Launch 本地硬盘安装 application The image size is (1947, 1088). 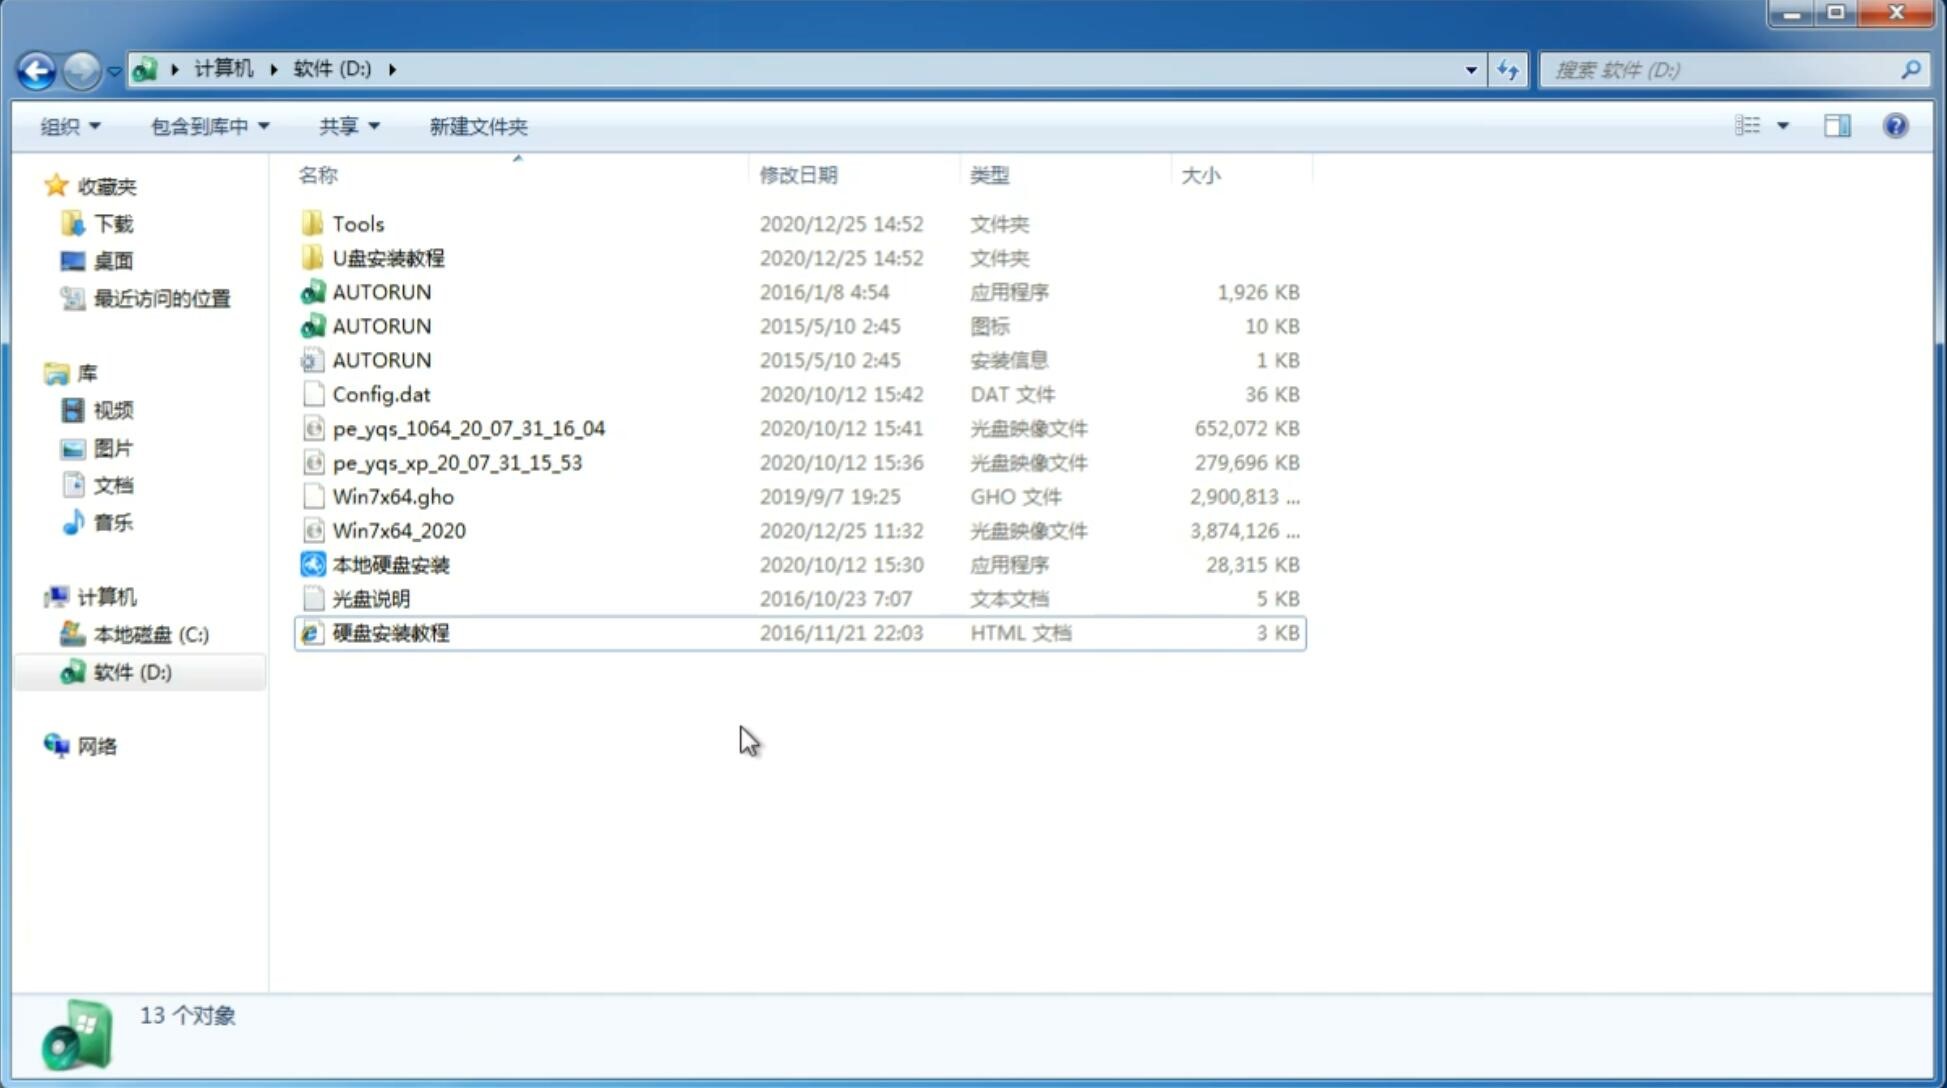pos(390,564)
